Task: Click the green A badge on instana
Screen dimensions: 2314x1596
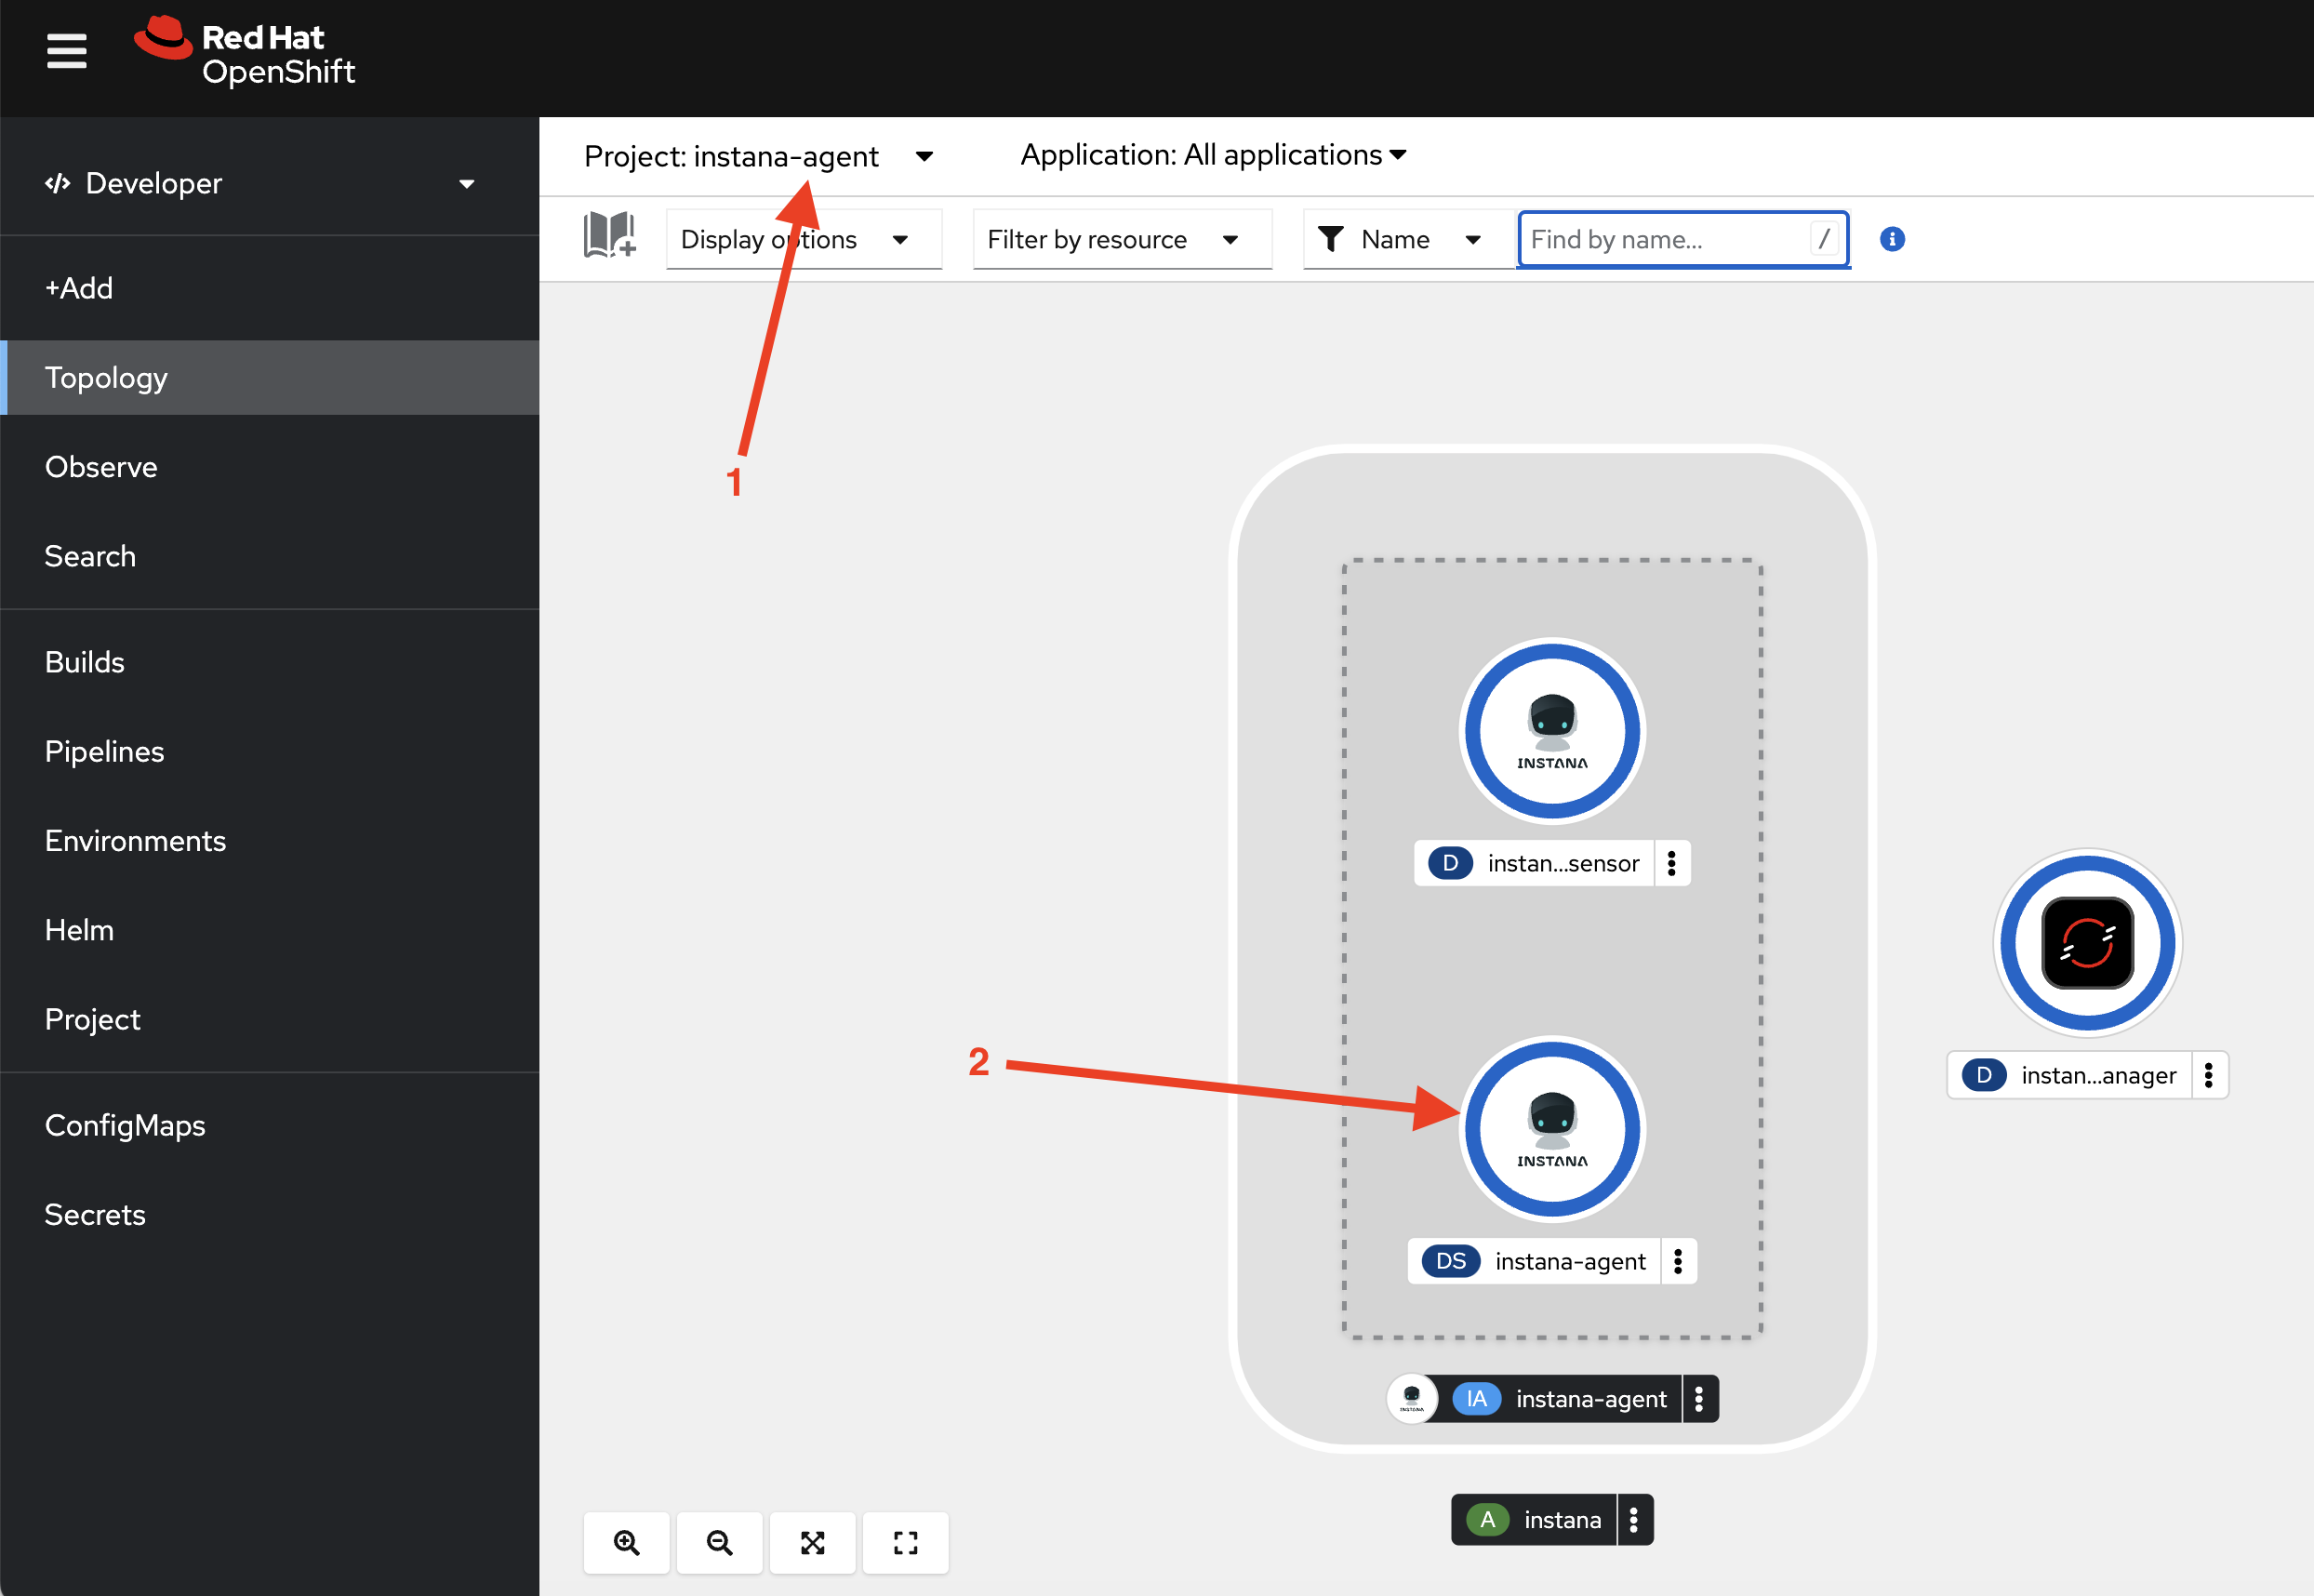Action: pos(1487,1520)
